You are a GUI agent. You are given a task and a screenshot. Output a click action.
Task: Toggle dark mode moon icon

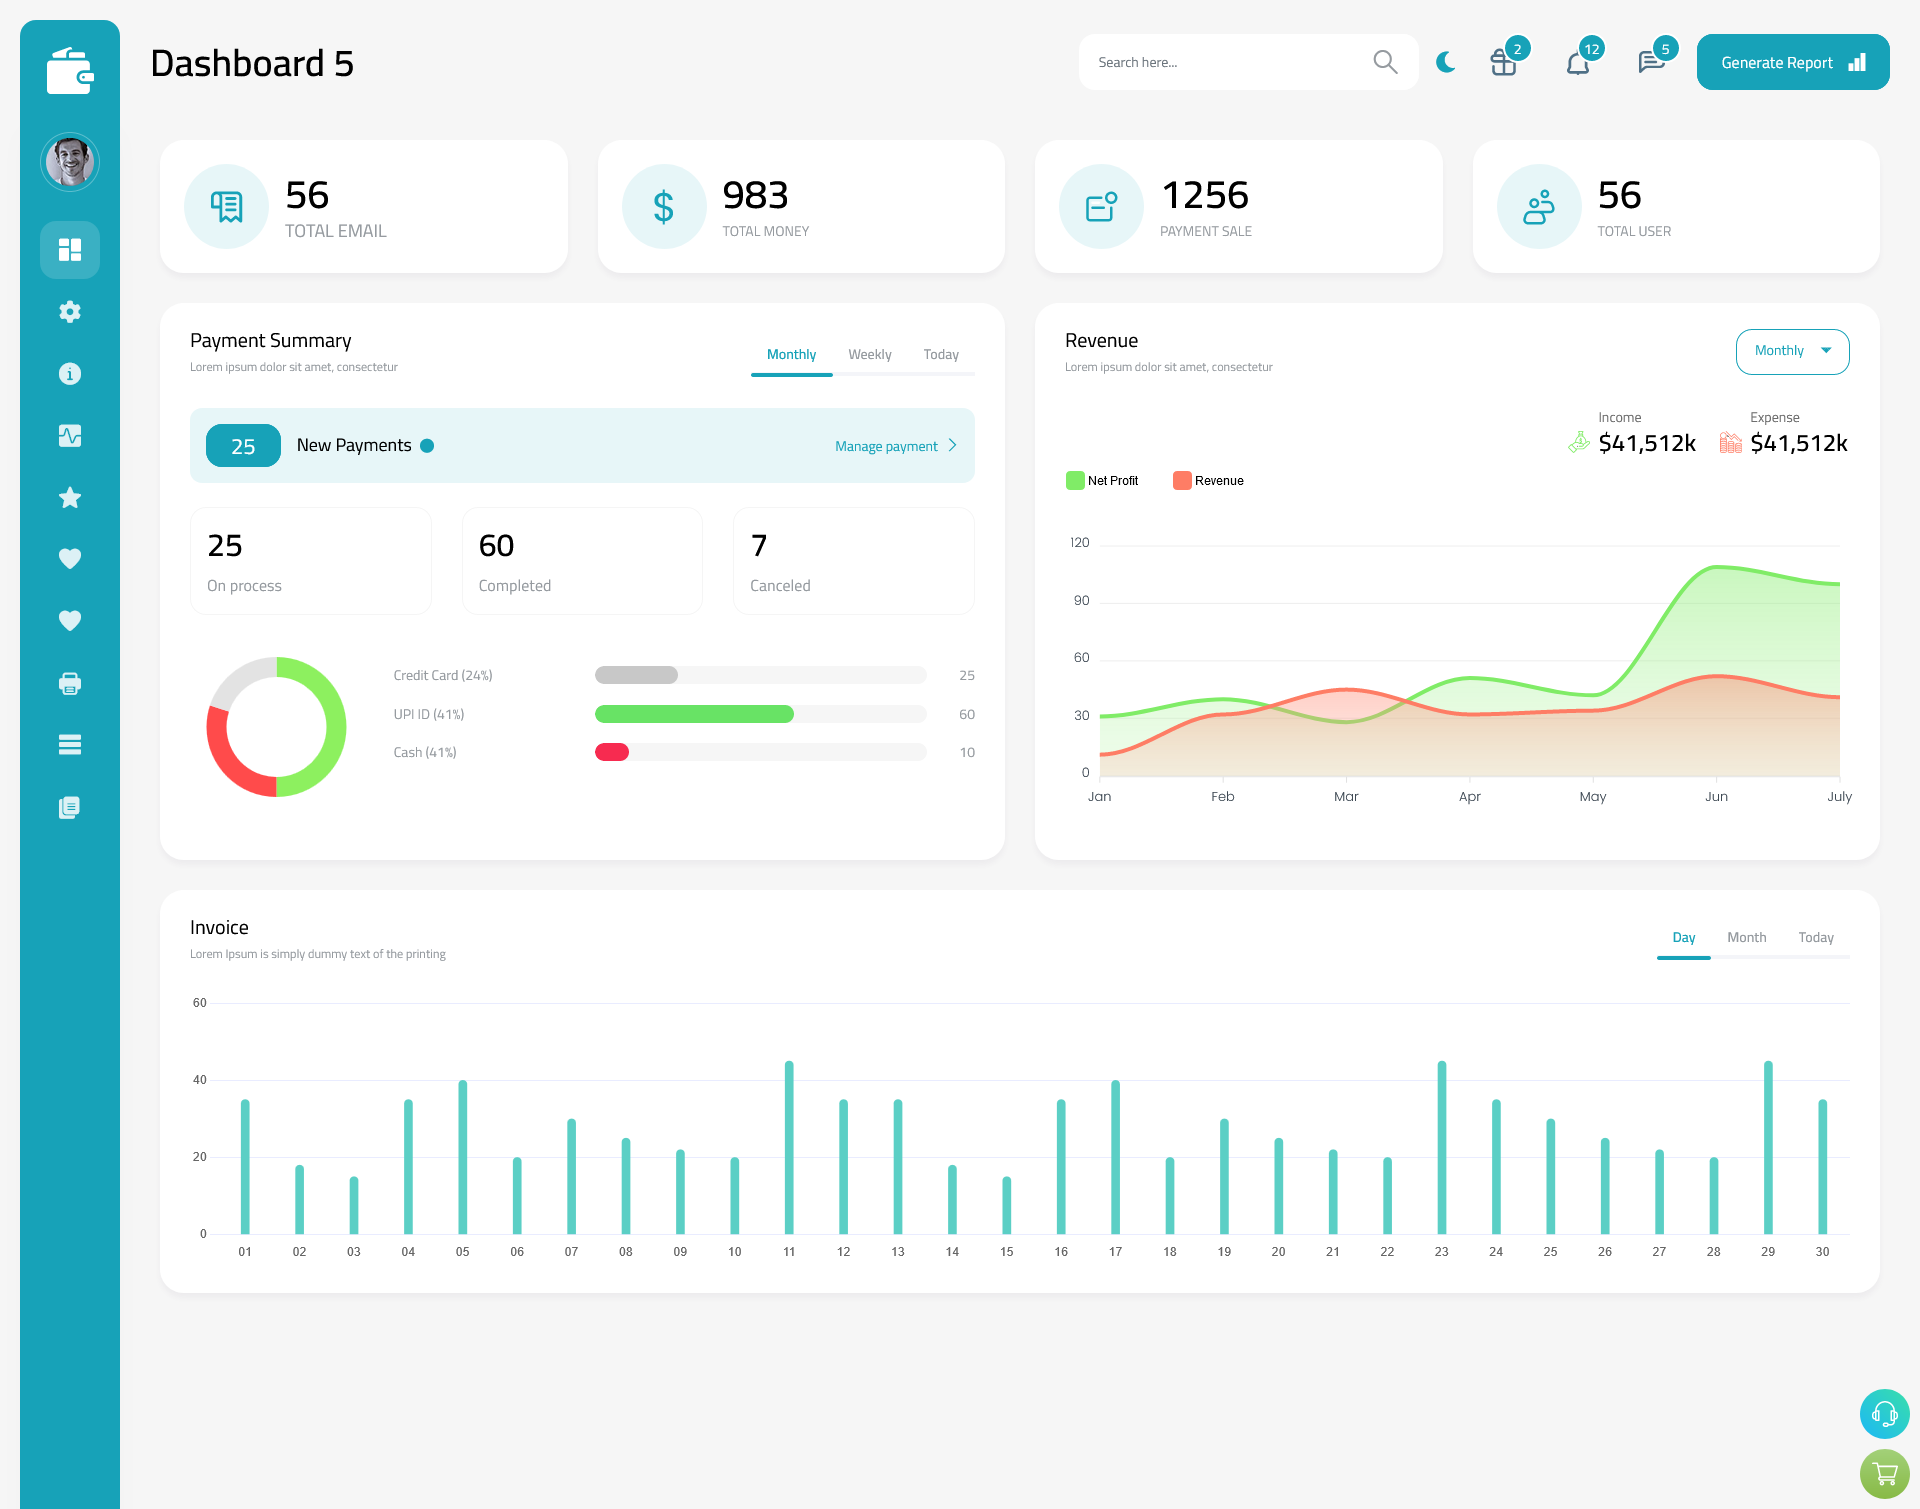(x=1446, y=61)
